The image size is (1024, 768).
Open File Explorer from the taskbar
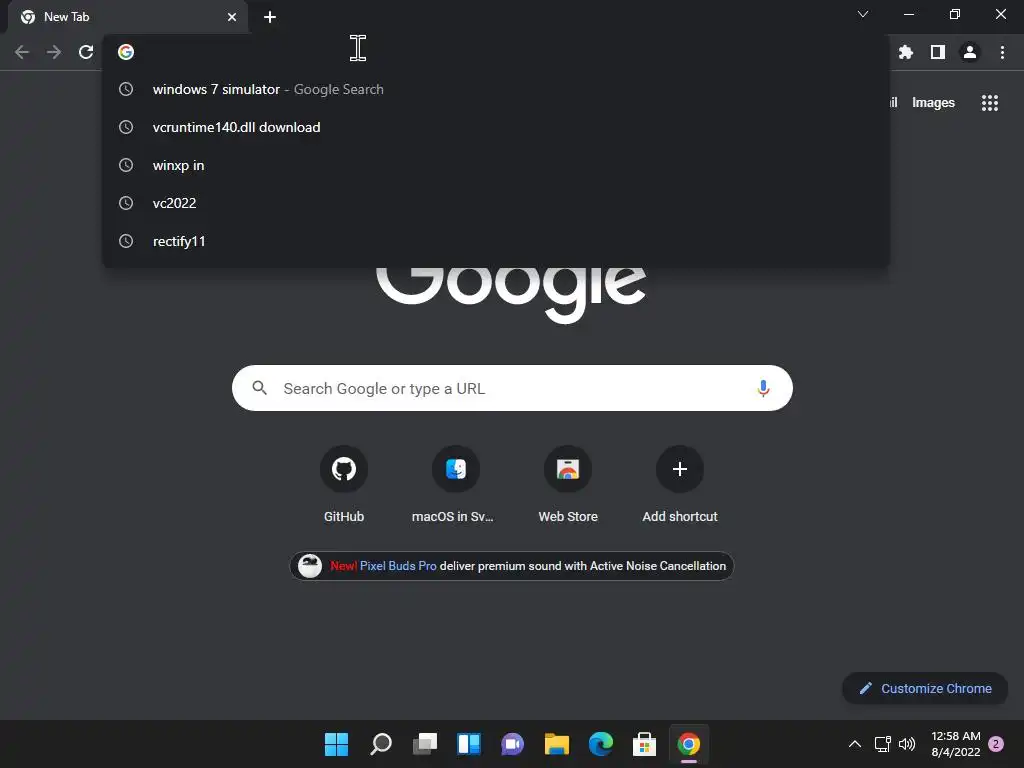point(557,744)
